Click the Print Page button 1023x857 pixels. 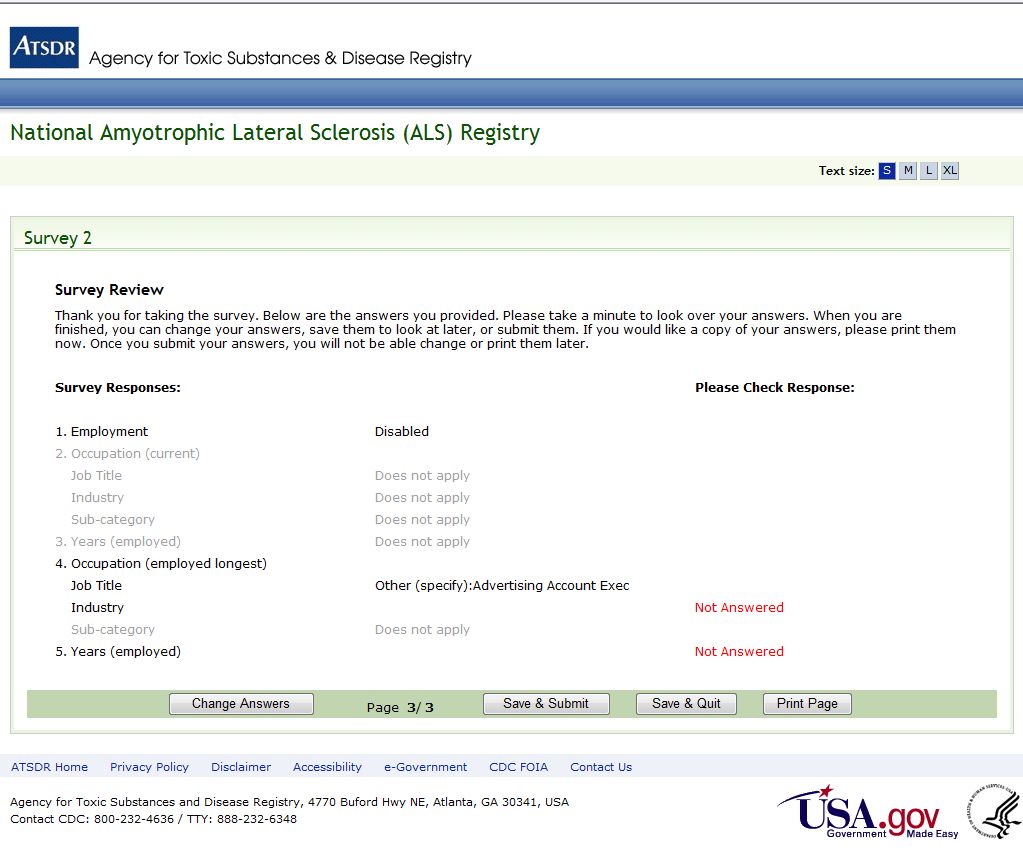coord(807,704)
